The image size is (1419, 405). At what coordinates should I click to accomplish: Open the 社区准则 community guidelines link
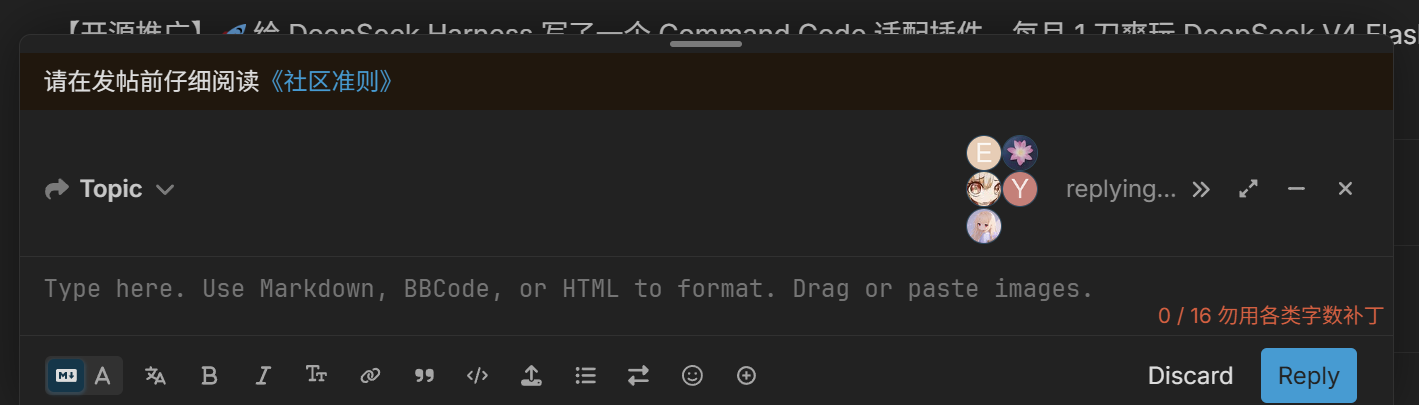[x=331, y=82]
